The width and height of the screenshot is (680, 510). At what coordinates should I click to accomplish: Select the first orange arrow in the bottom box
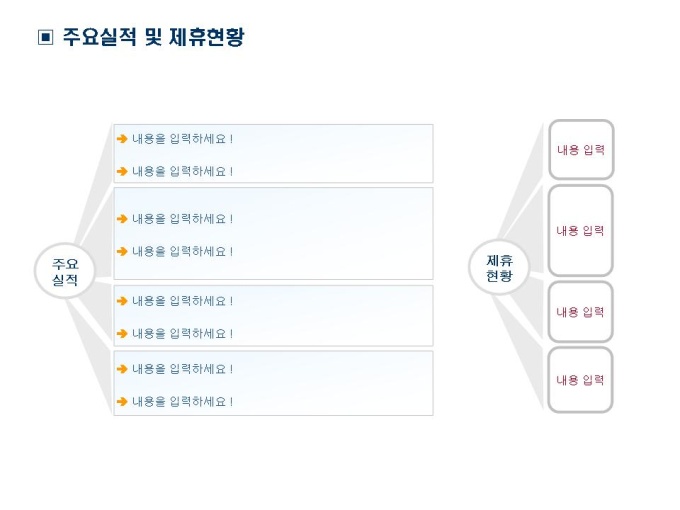tap(122, 369)
